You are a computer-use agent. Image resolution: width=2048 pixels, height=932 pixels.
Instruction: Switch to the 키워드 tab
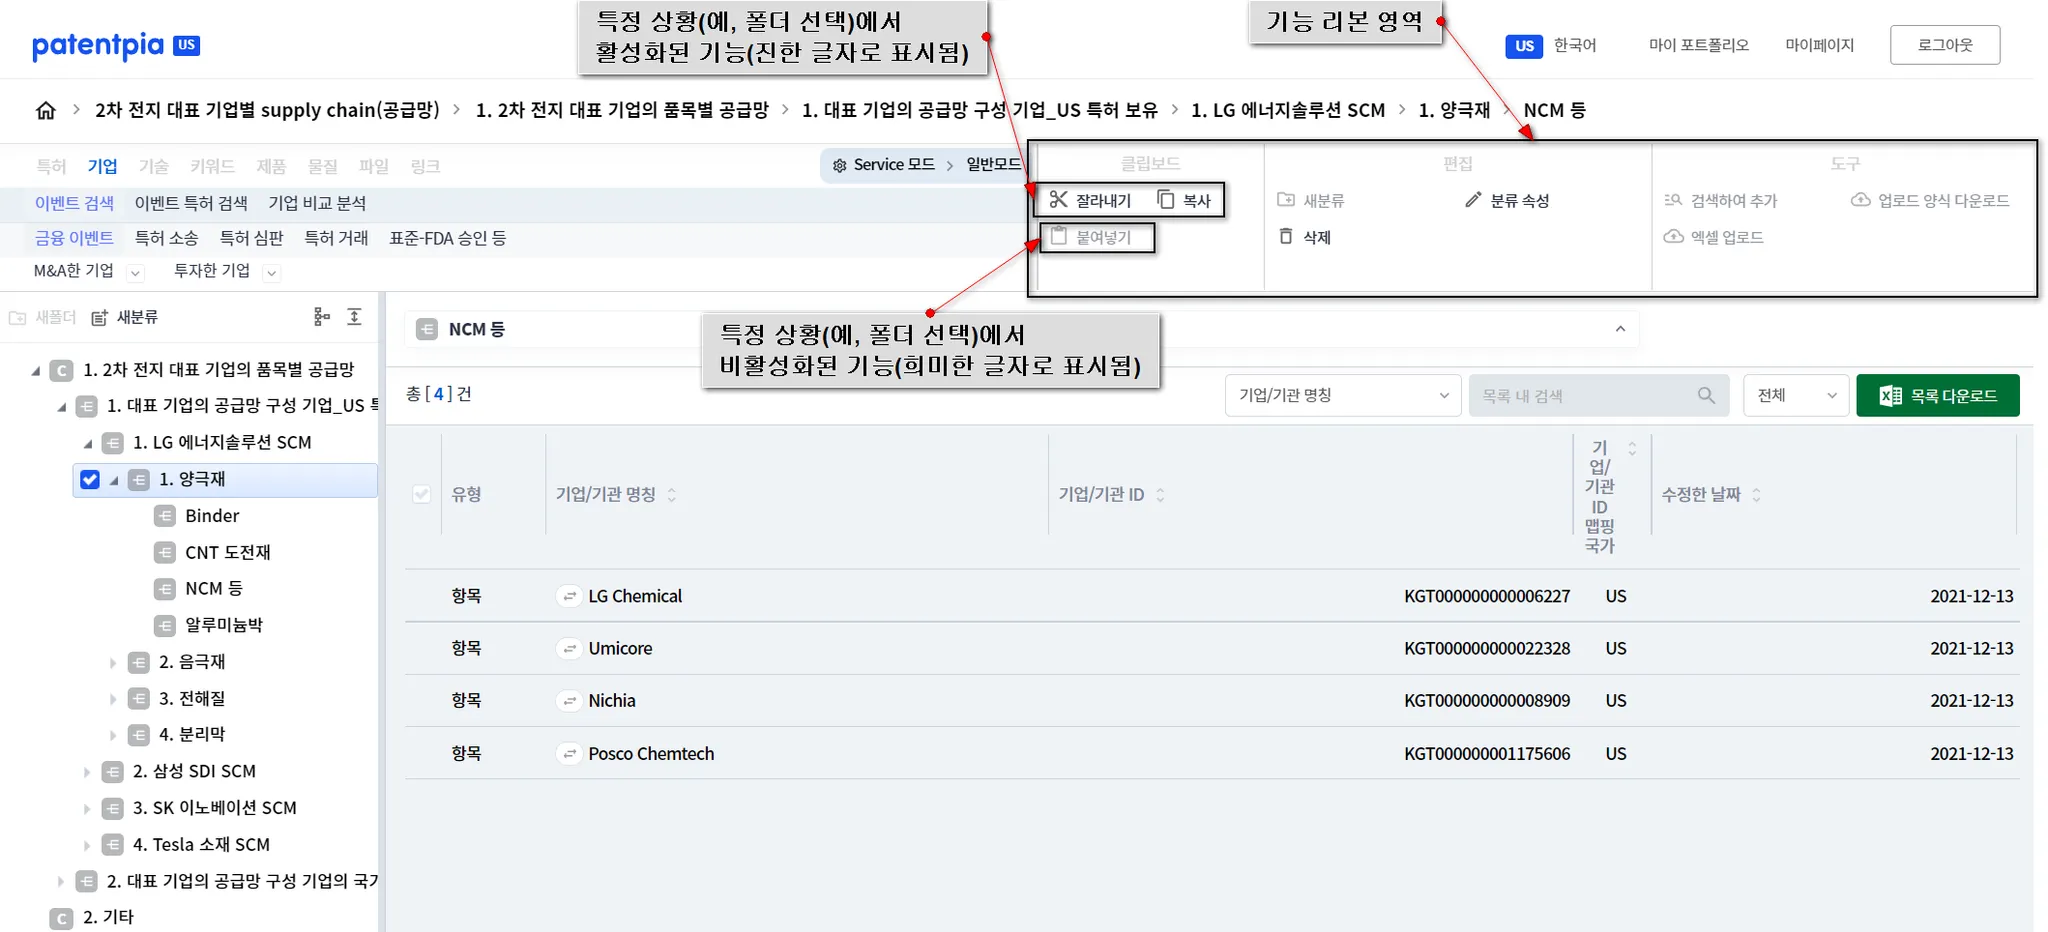(212, 166)
